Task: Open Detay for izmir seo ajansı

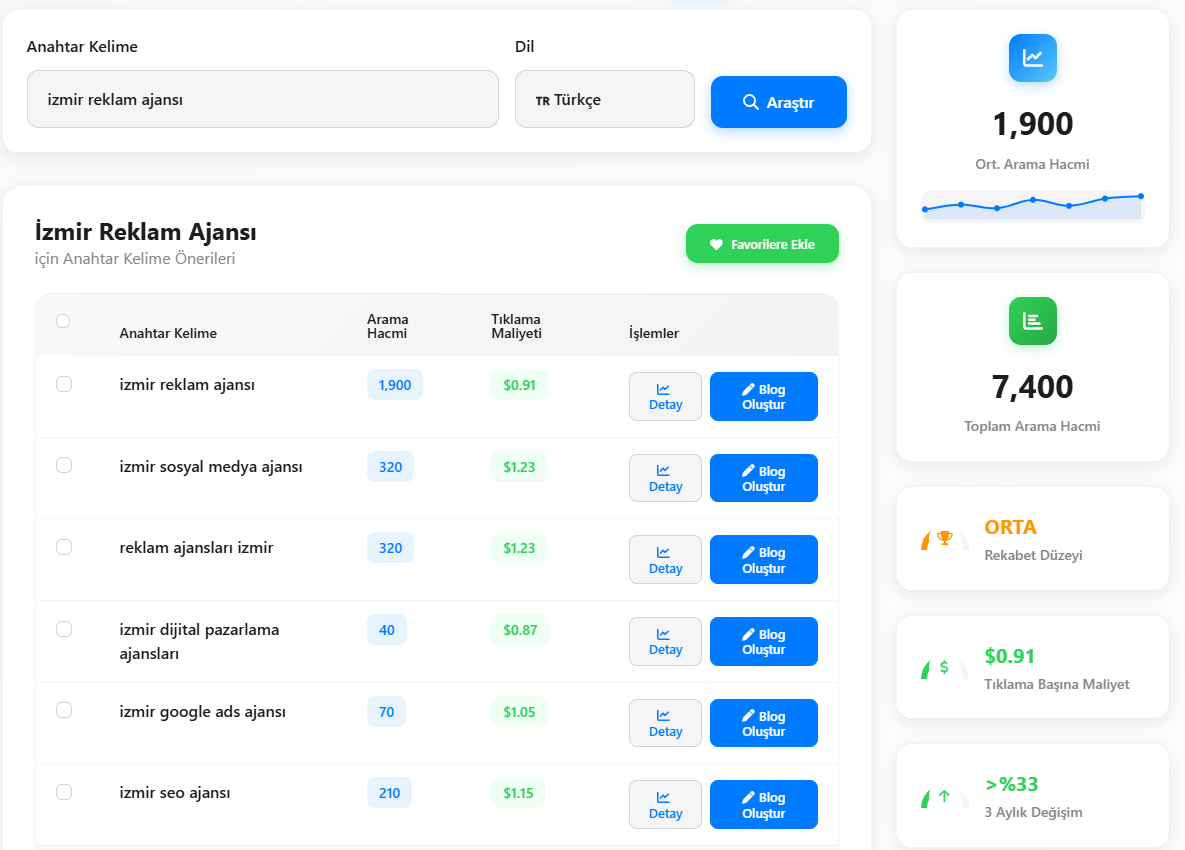Action: pyautogui.click(x=665, y=805)
